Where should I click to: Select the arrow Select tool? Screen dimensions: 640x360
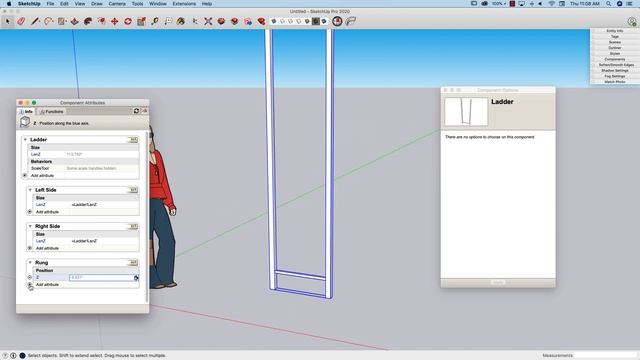point(8,21)
